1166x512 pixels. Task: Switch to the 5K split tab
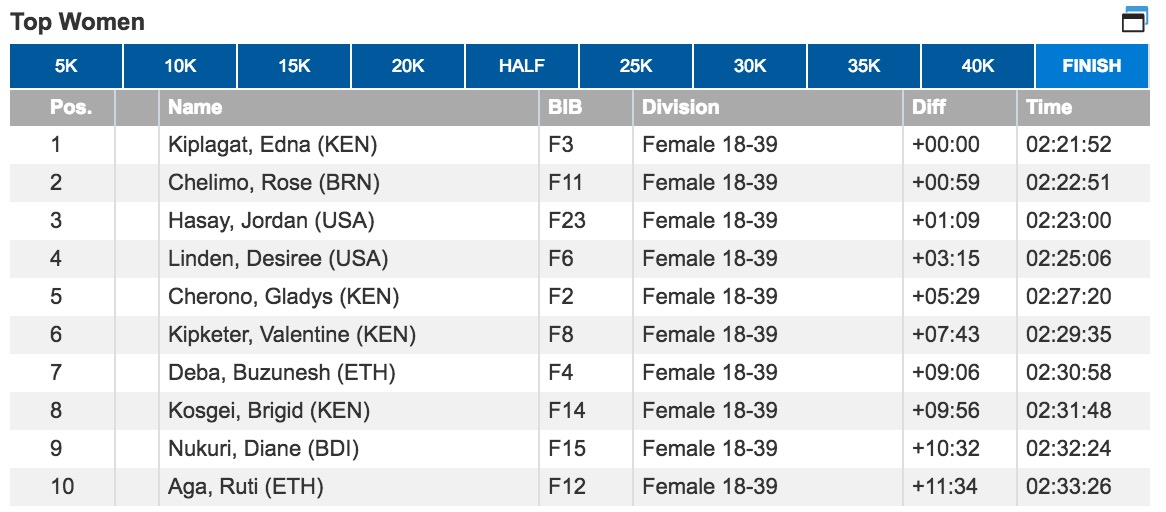click(x=66, y=67)
